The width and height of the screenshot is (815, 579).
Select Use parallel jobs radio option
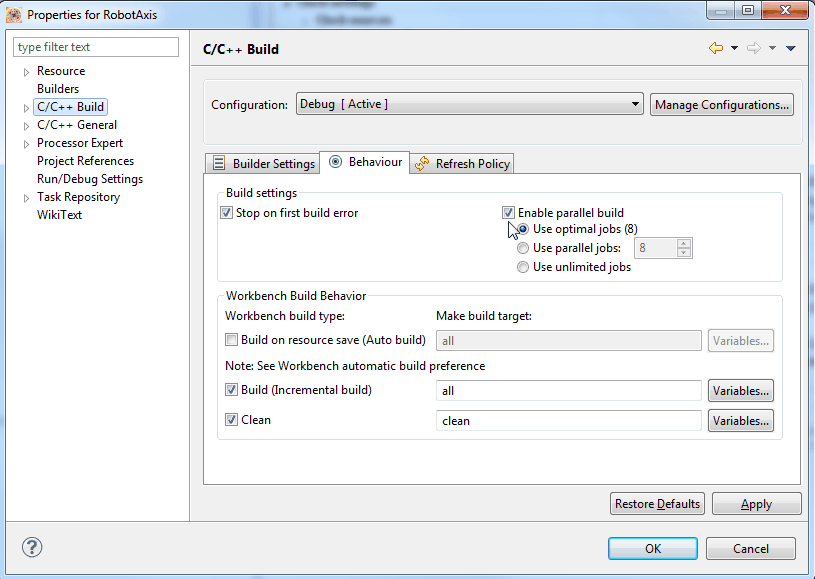point(523,248)
